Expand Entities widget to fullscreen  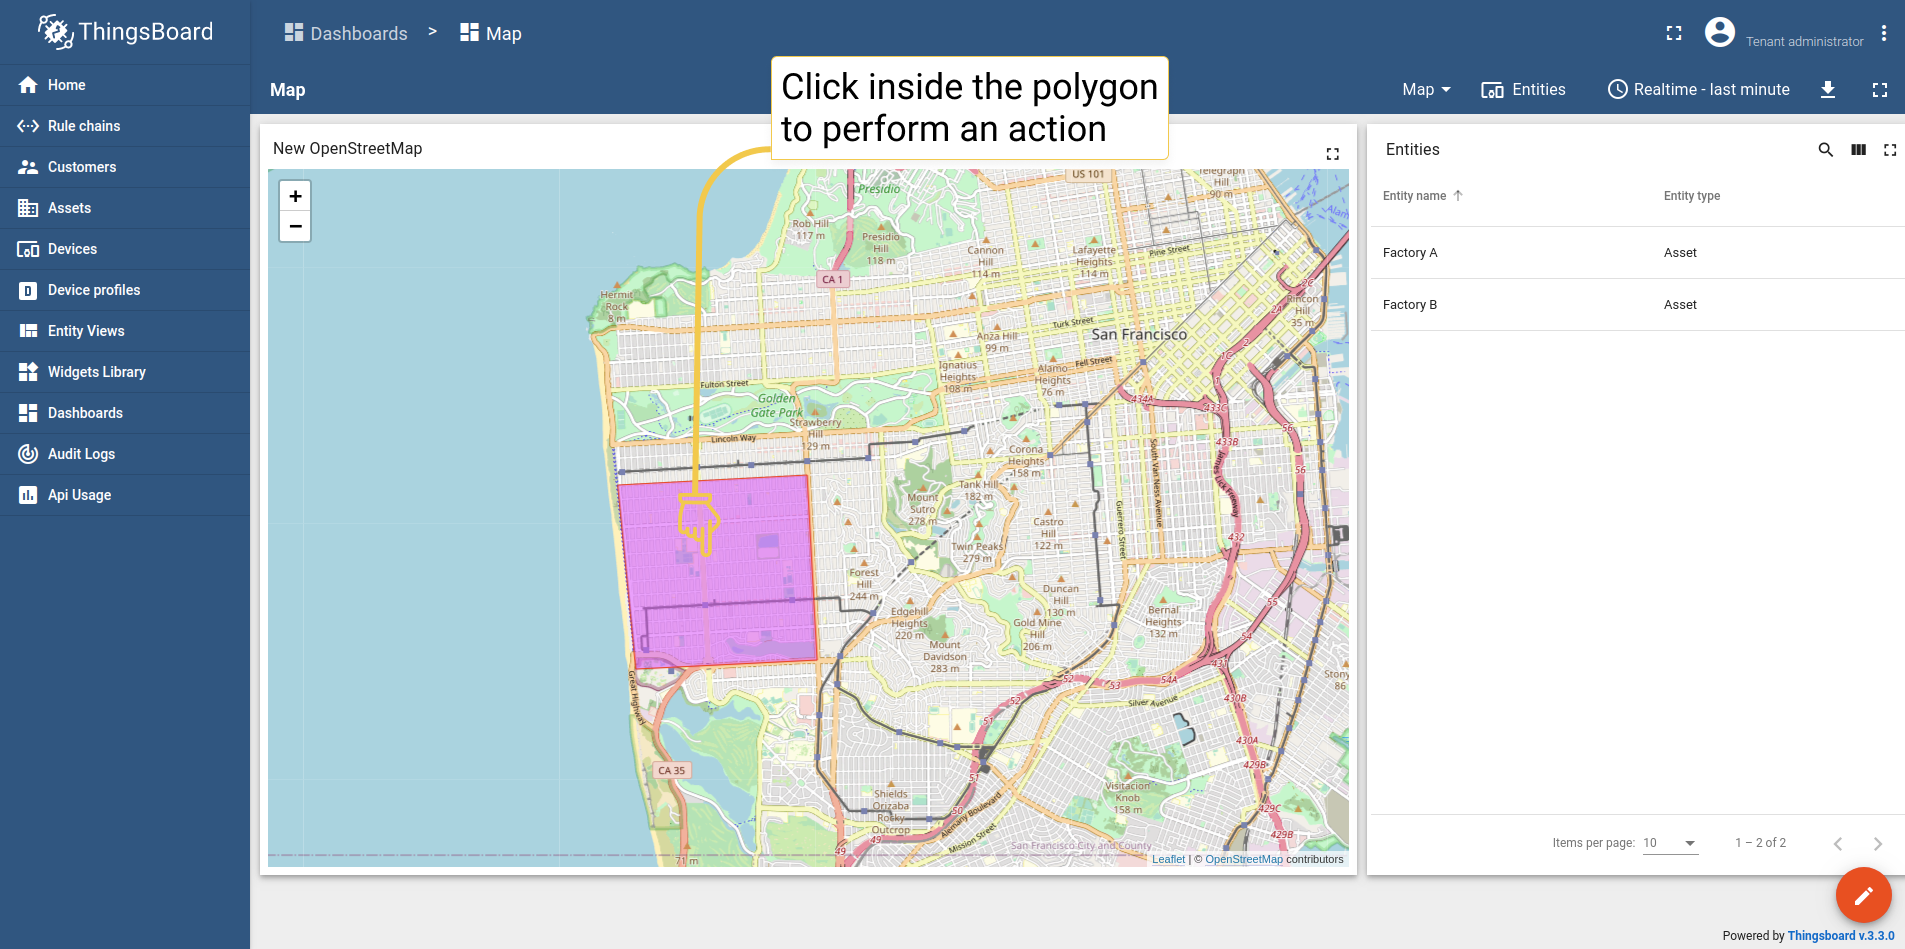[x=1890, y=150]
